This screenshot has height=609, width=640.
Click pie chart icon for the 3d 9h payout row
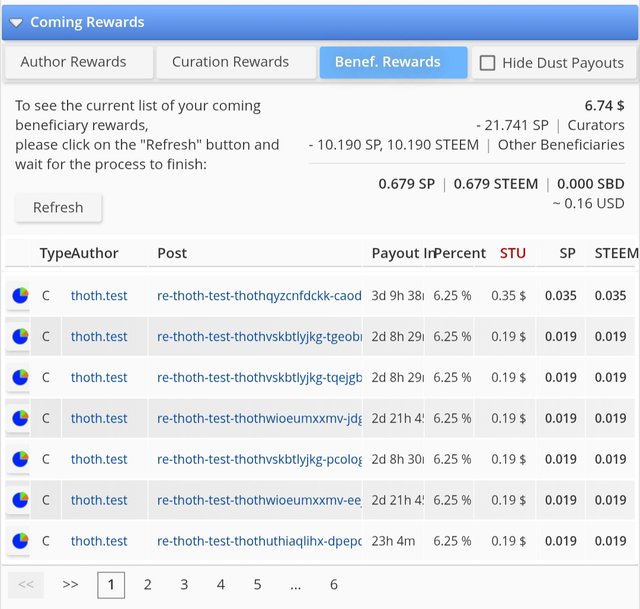point(19,296)
